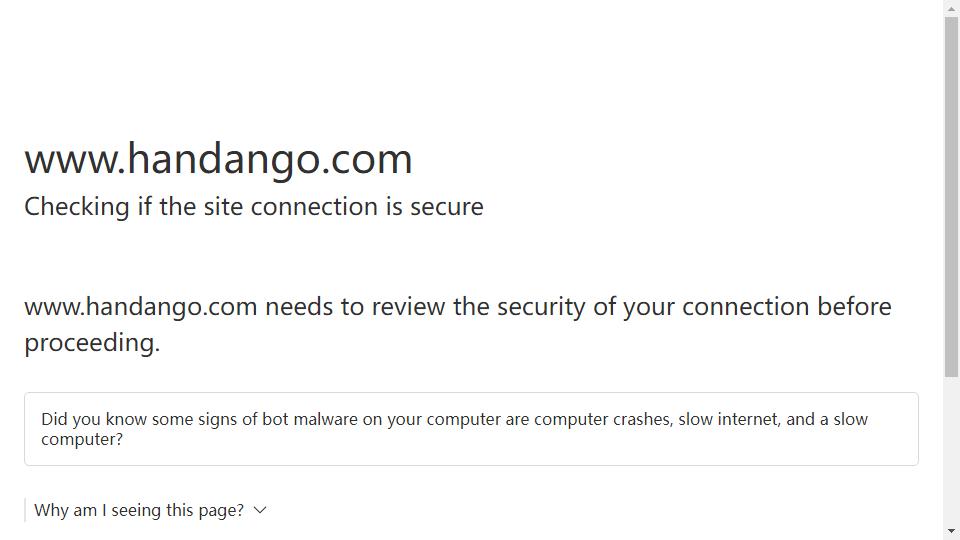The height and width of the screenshot is (540, 960).
Task: Click the scrollbar track below the thumb
Action: pos(951,450)
